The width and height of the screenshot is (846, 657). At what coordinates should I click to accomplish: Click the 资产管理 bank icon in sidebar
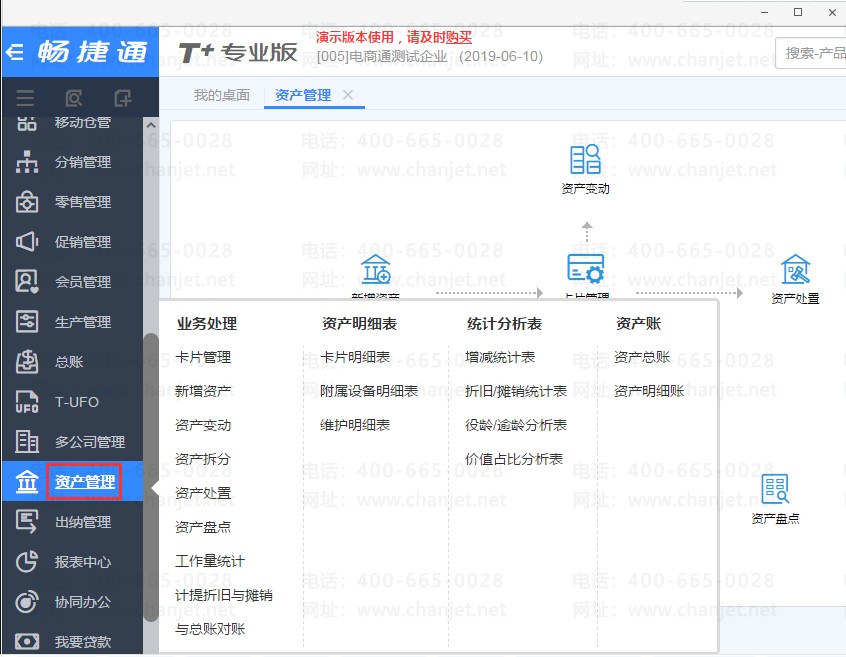coord(26,481)
